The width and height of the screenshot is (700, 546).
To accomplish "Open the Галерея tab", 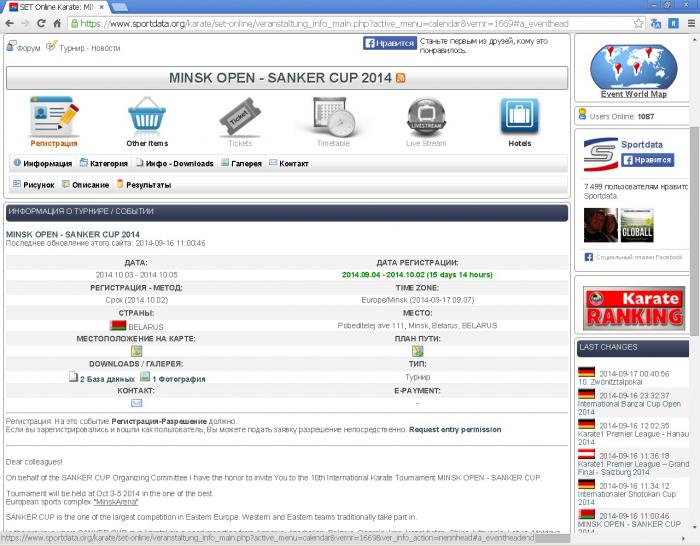I will 242,163.
